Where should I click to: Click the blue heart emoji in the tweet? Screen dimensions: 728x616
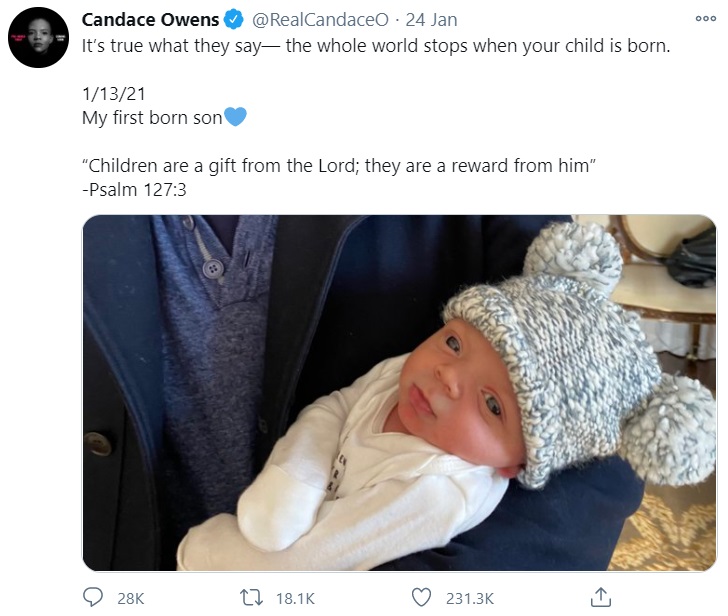[x=235, y=117]
